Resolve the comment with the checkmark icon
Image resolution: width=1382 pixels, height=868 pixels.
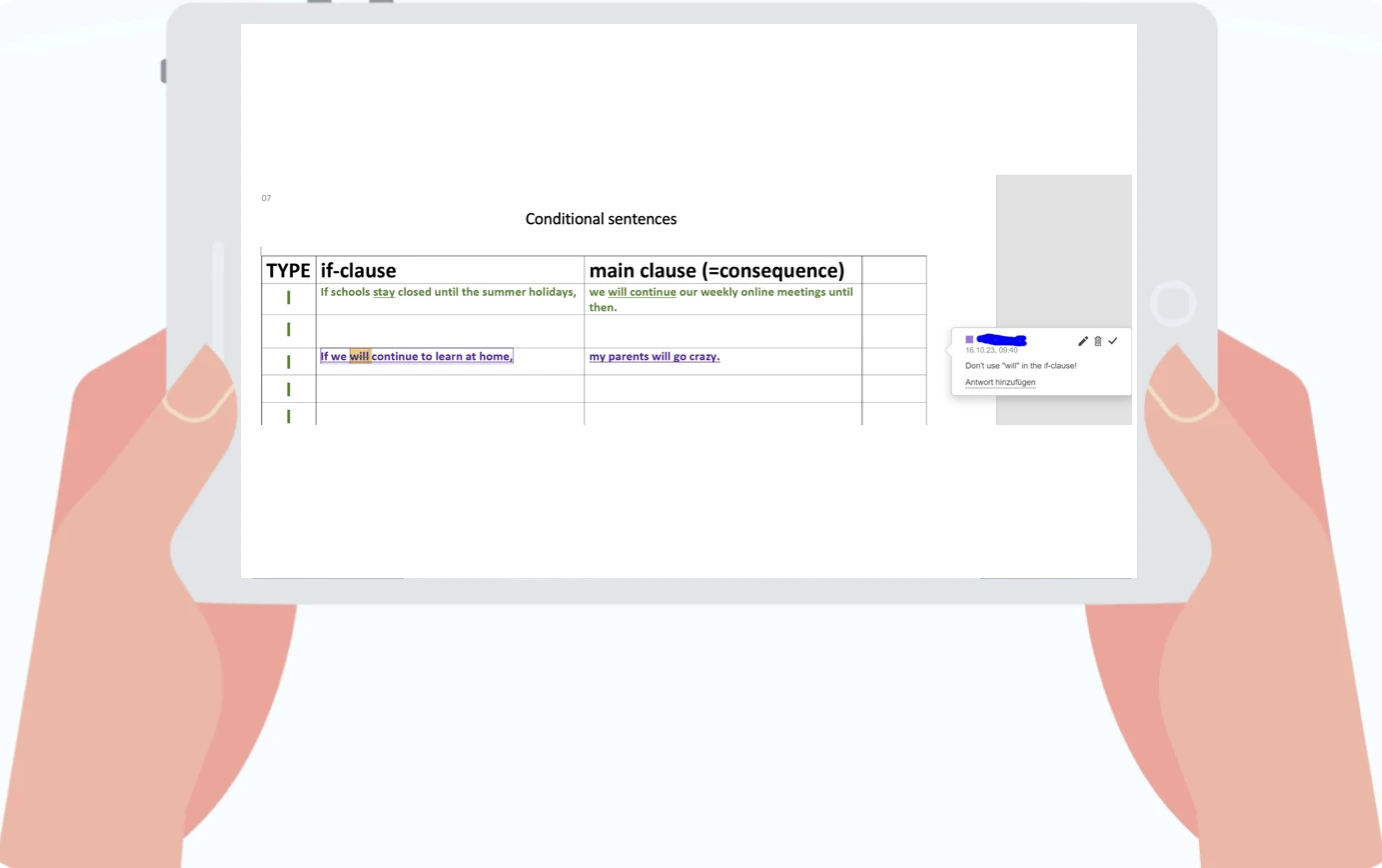tap(1113, 341)
